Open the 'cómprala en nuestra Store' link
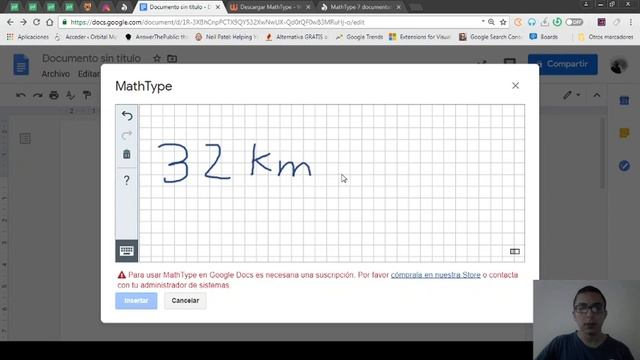 click(436, 275)
